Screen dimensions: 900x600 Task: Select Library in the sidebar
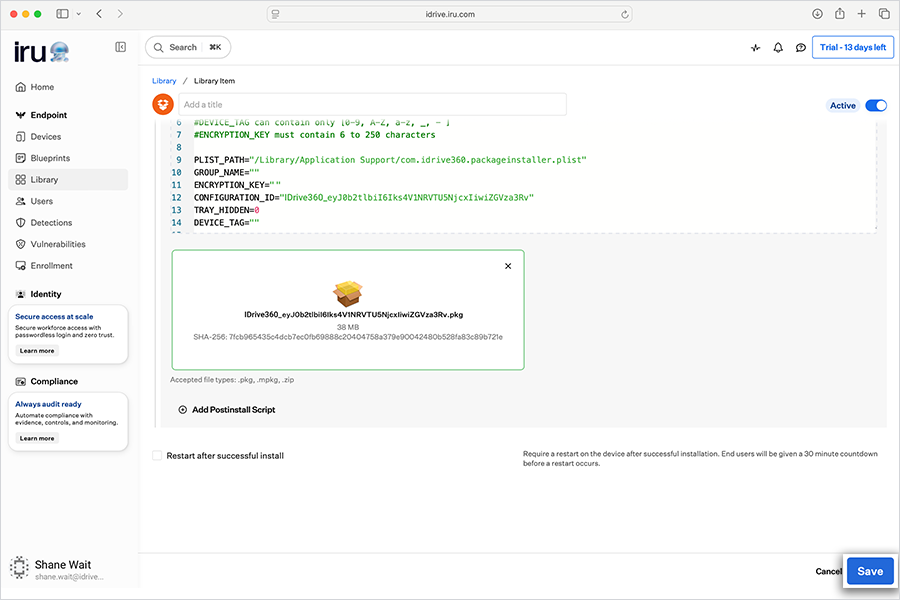(x=68, y=180)
